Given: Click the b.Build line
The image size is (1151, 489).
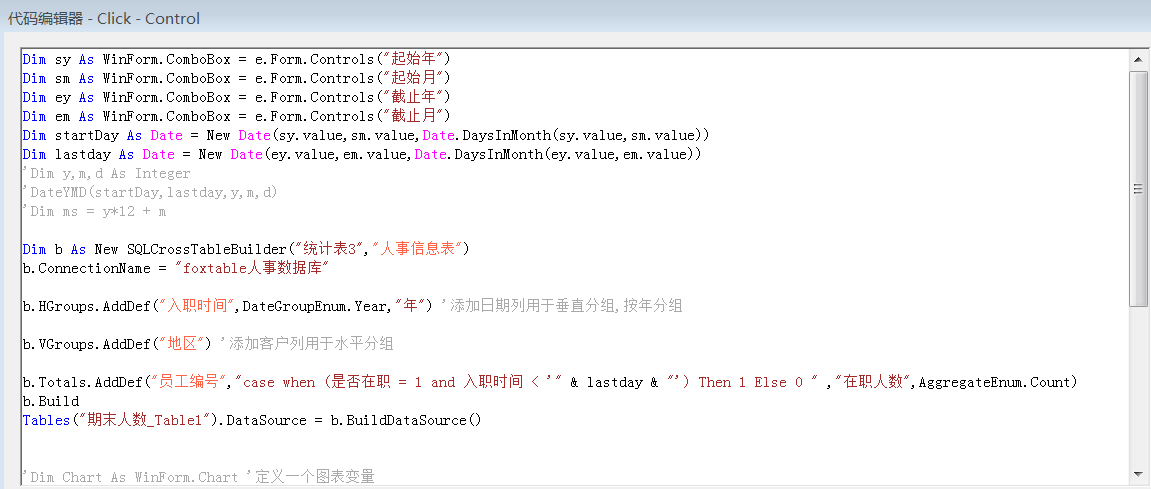Looking at the screenshot, I should (51, 402).
